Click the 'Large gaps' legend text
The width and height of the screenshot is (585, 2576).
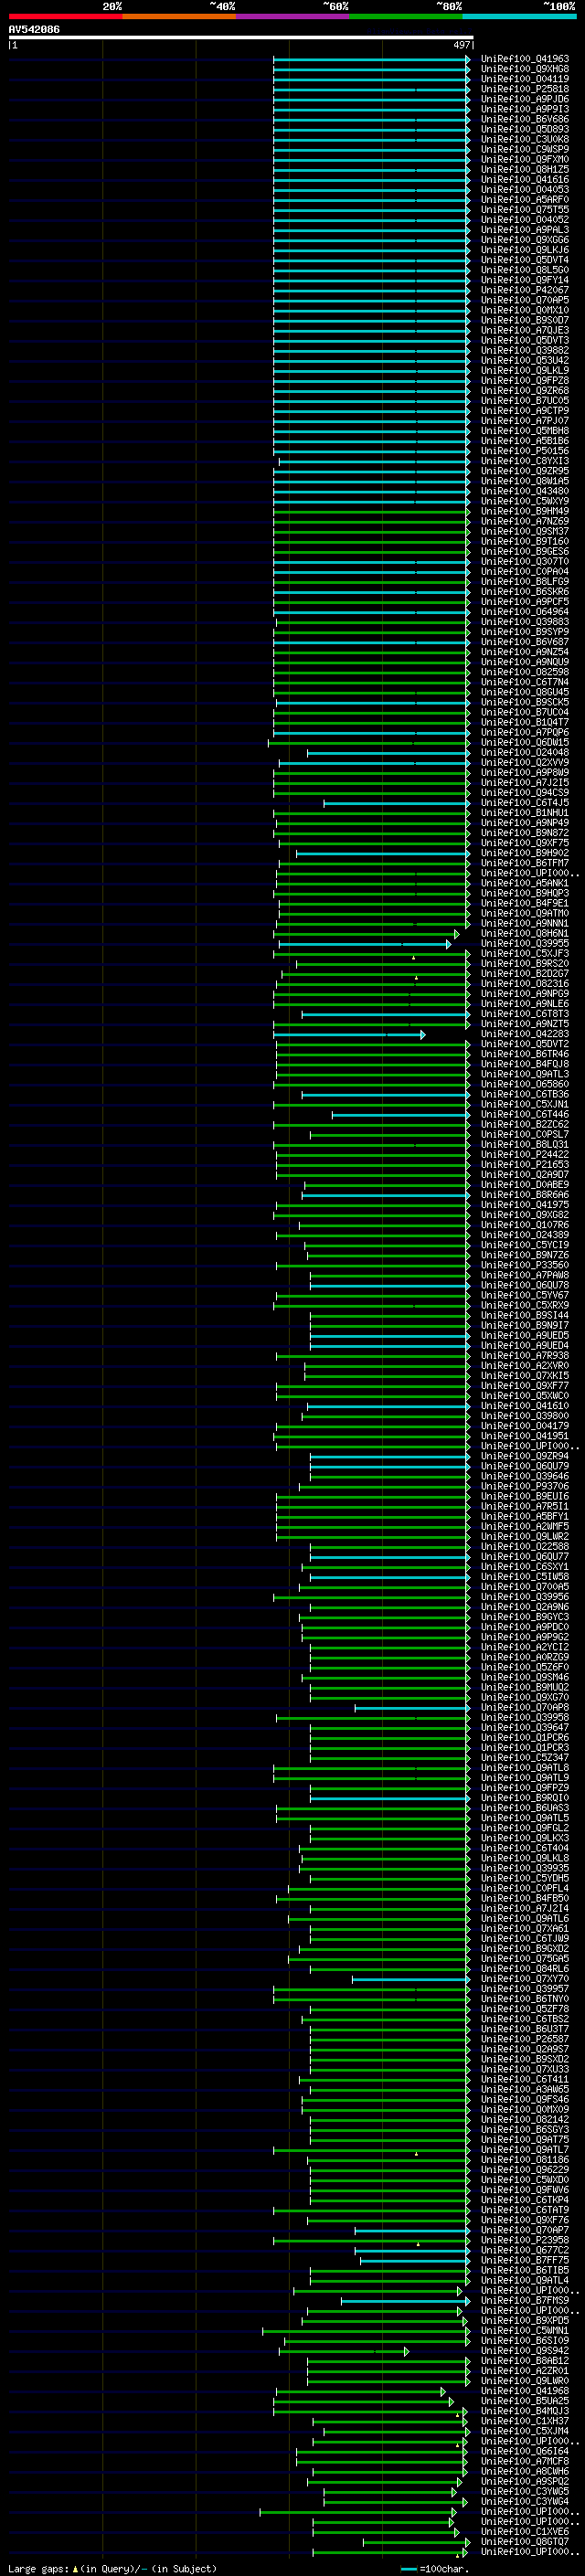(39, 2569)
